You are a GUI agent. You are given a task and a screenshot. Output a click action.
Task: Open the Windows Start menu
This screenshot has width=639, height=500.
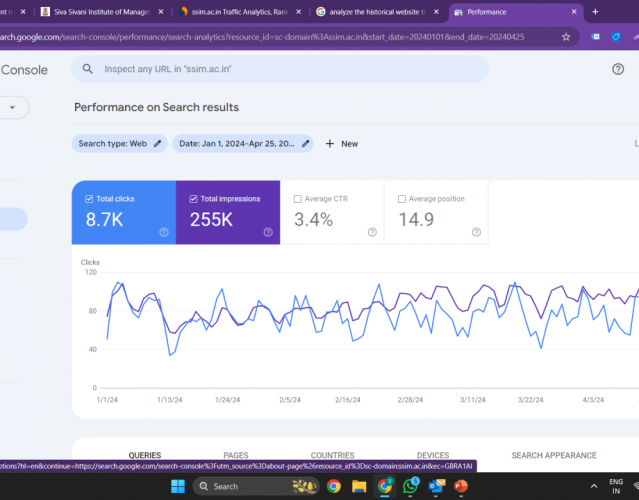(x=179, y=486)
